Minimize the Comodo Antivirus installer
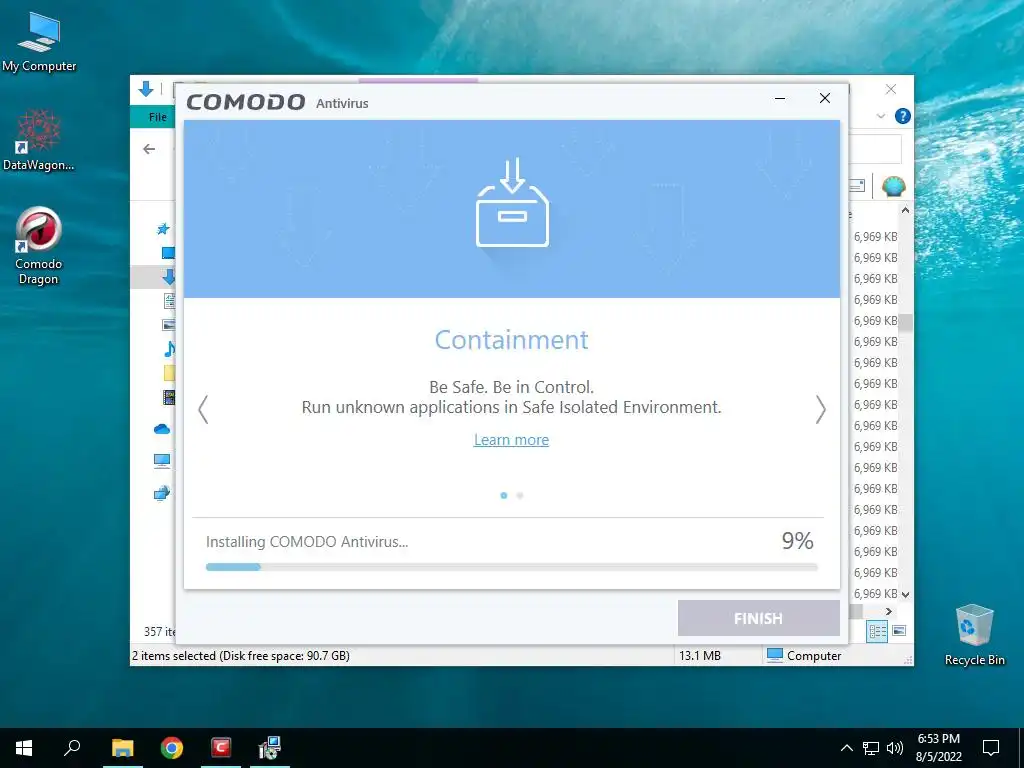The width and height of the screenshot is (1024, 768). [x=780, y=99]
